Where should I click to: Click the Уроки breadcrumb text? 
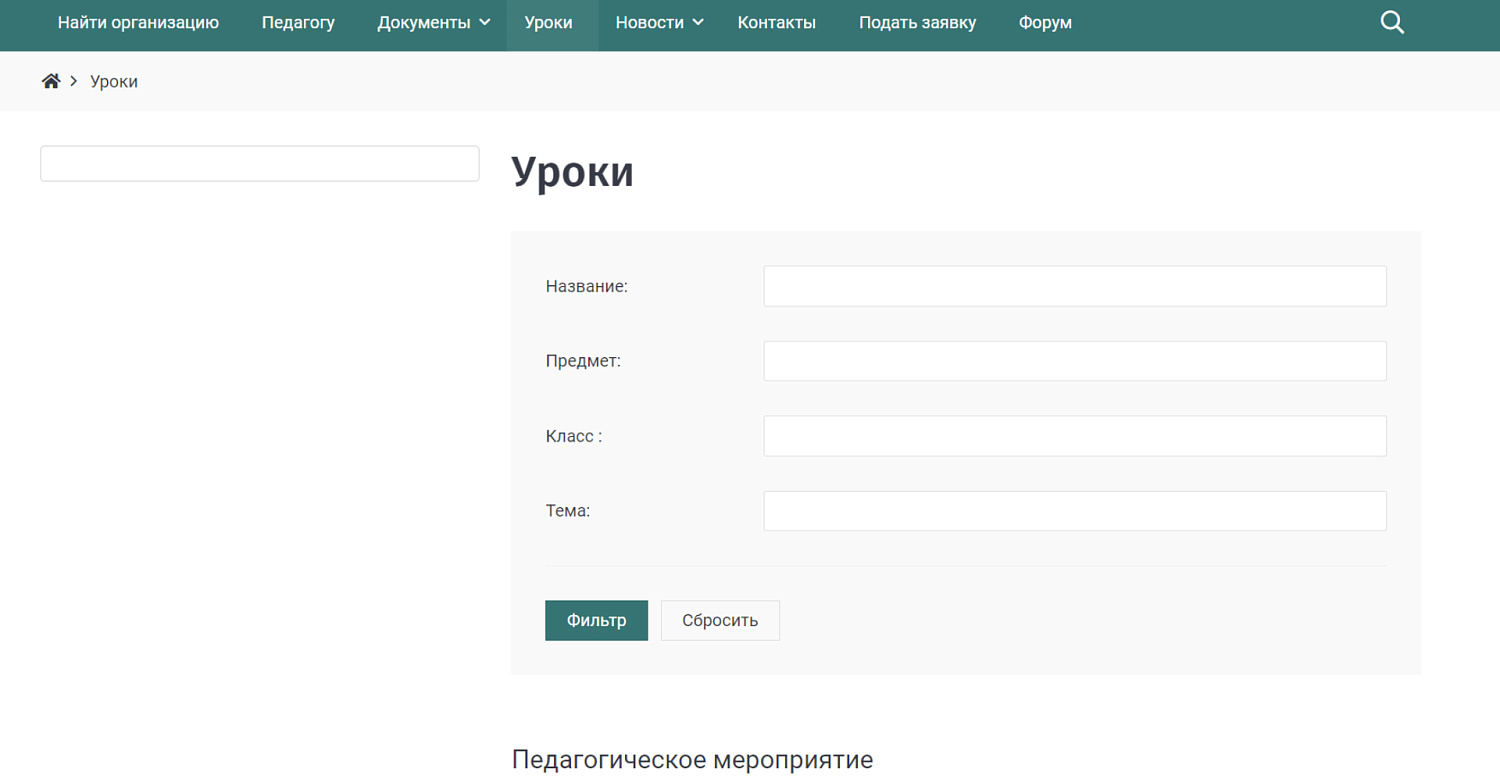click(x=114, y=82)
